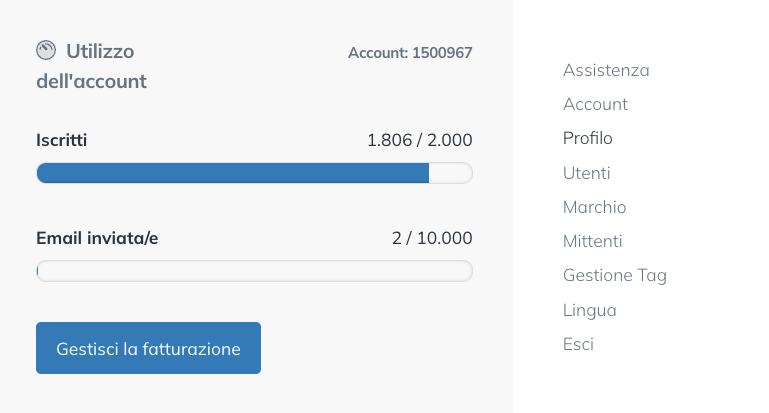Click the unfilled end of Iscritti bar
The width and height of the screenshot is (769, 413).
click(450, 173)
